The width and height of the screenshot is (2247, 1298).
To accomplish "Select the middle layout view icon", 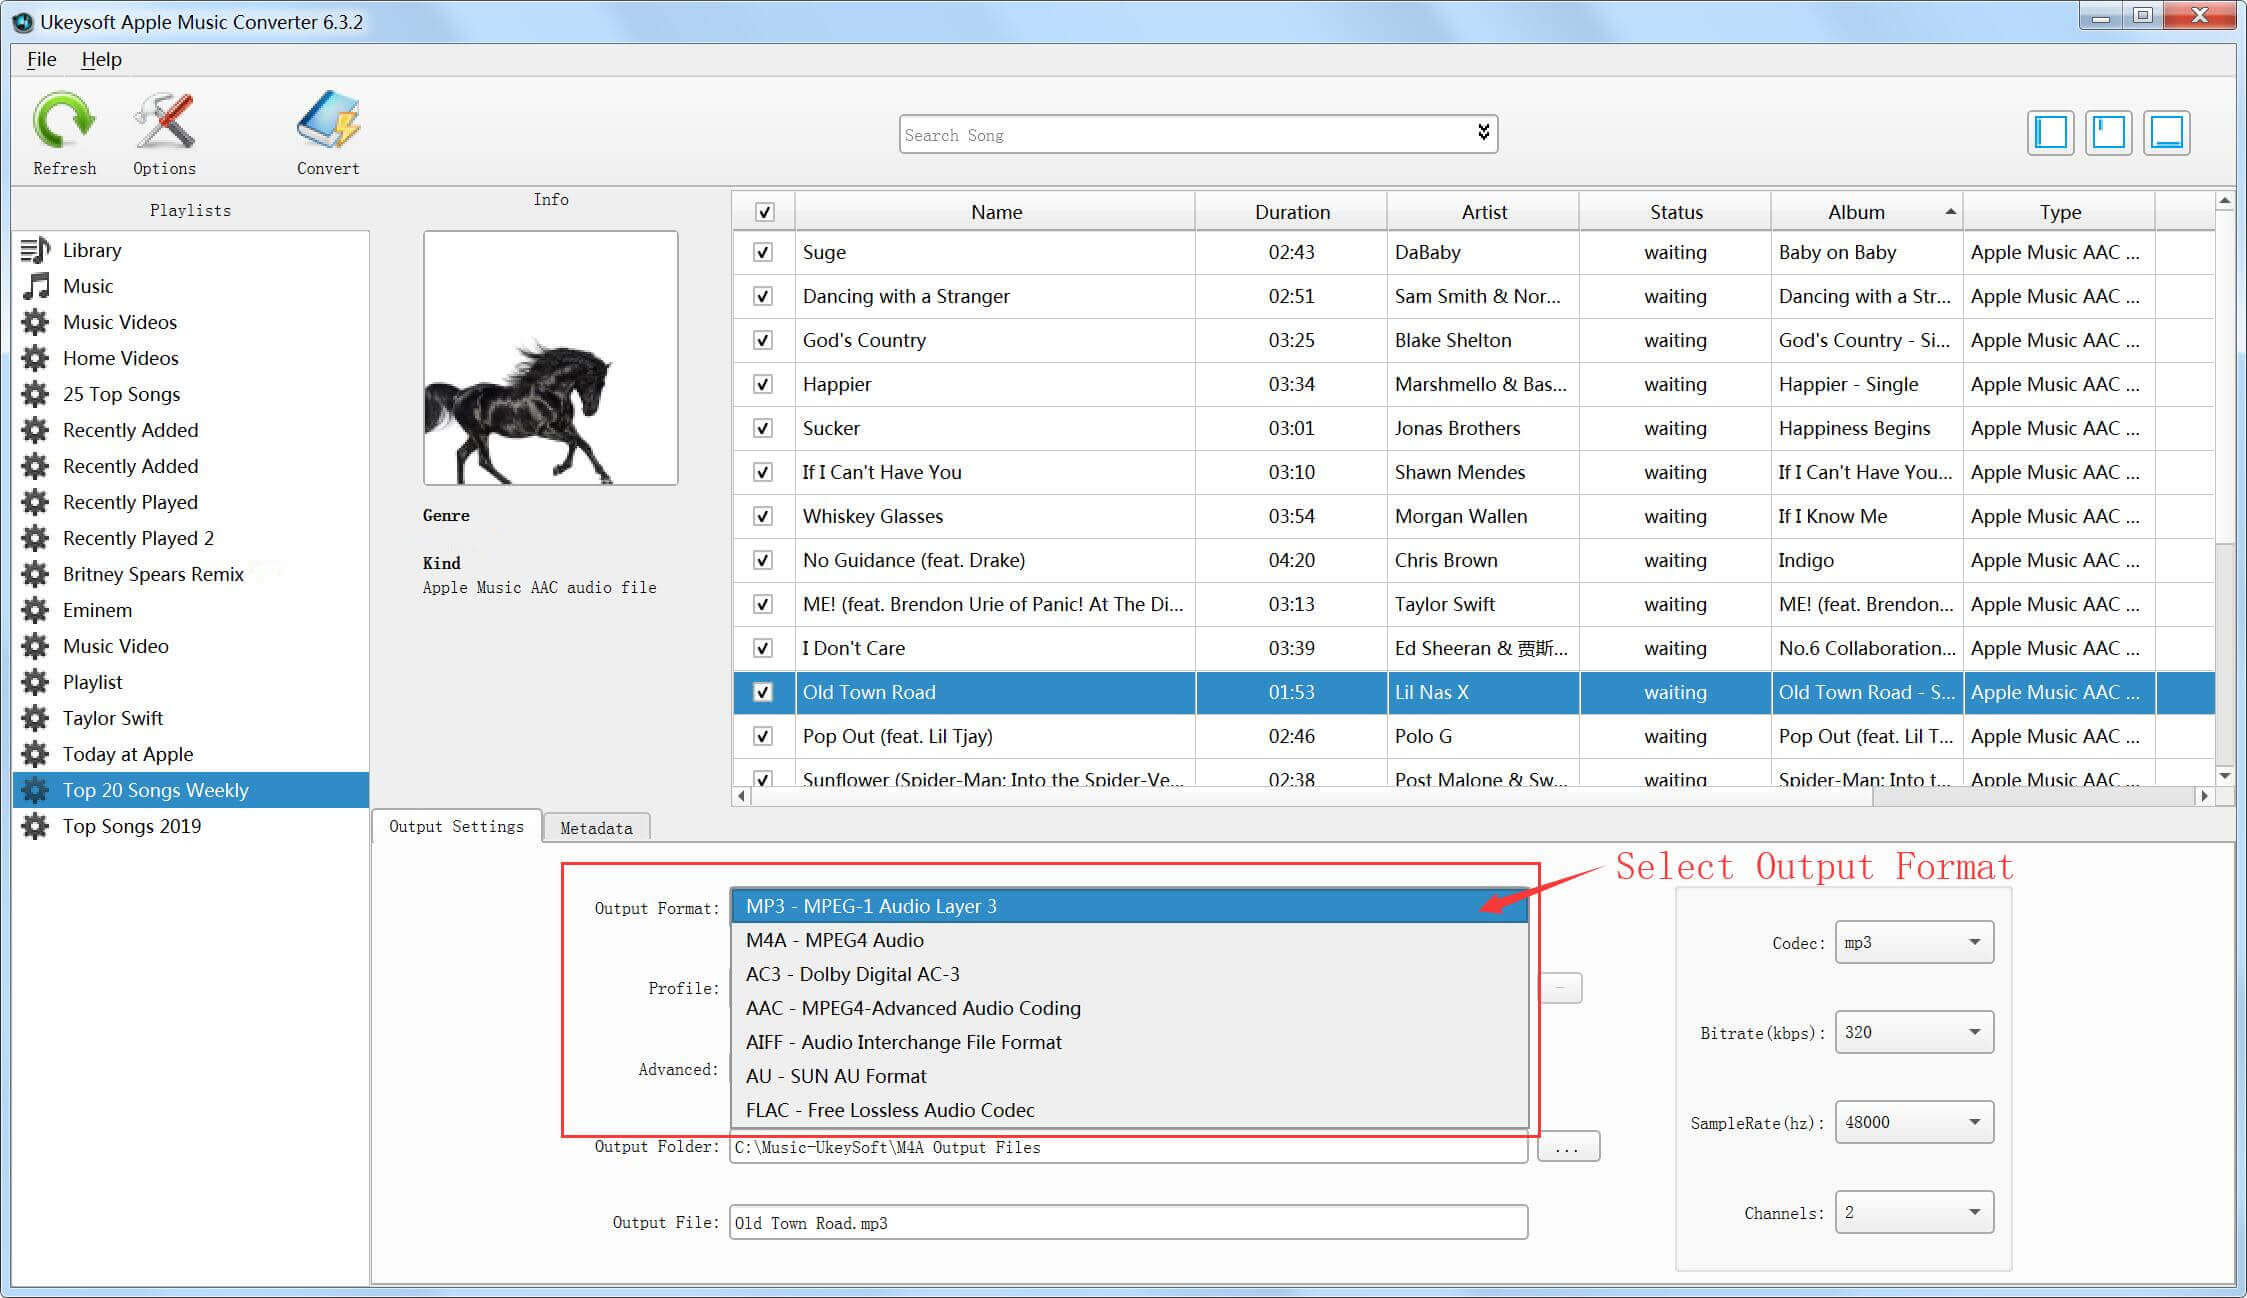I will (2108, 133).
